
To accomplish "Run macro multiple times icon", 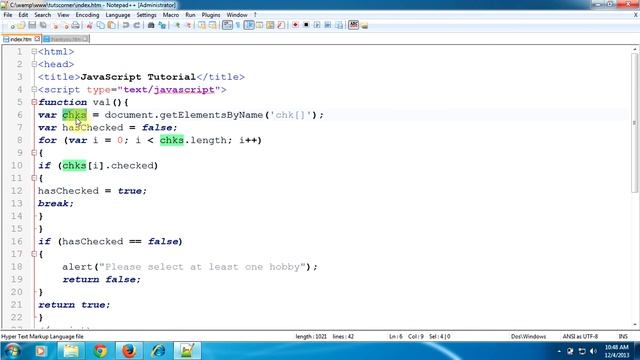I will pos(328,25).
